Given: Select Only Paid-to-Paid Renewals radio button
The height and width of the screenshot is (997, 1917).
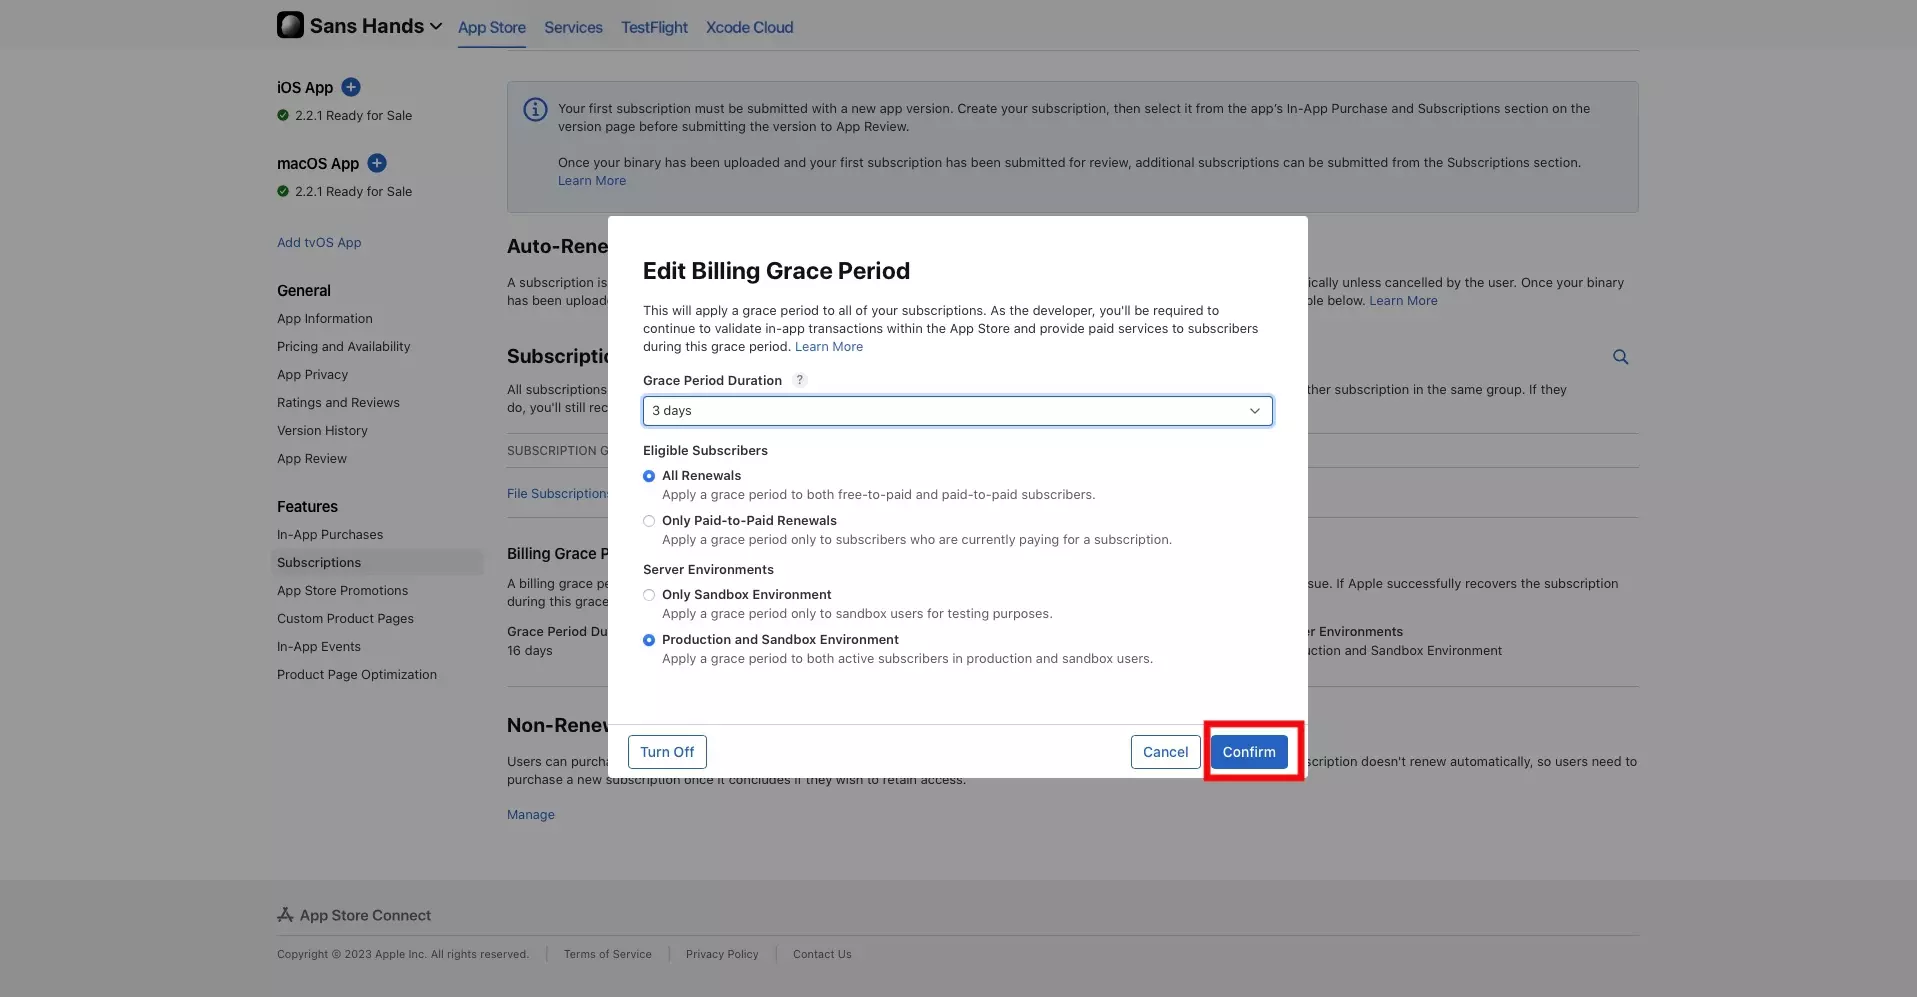Looking at the screenshot, I should (649, 521).
